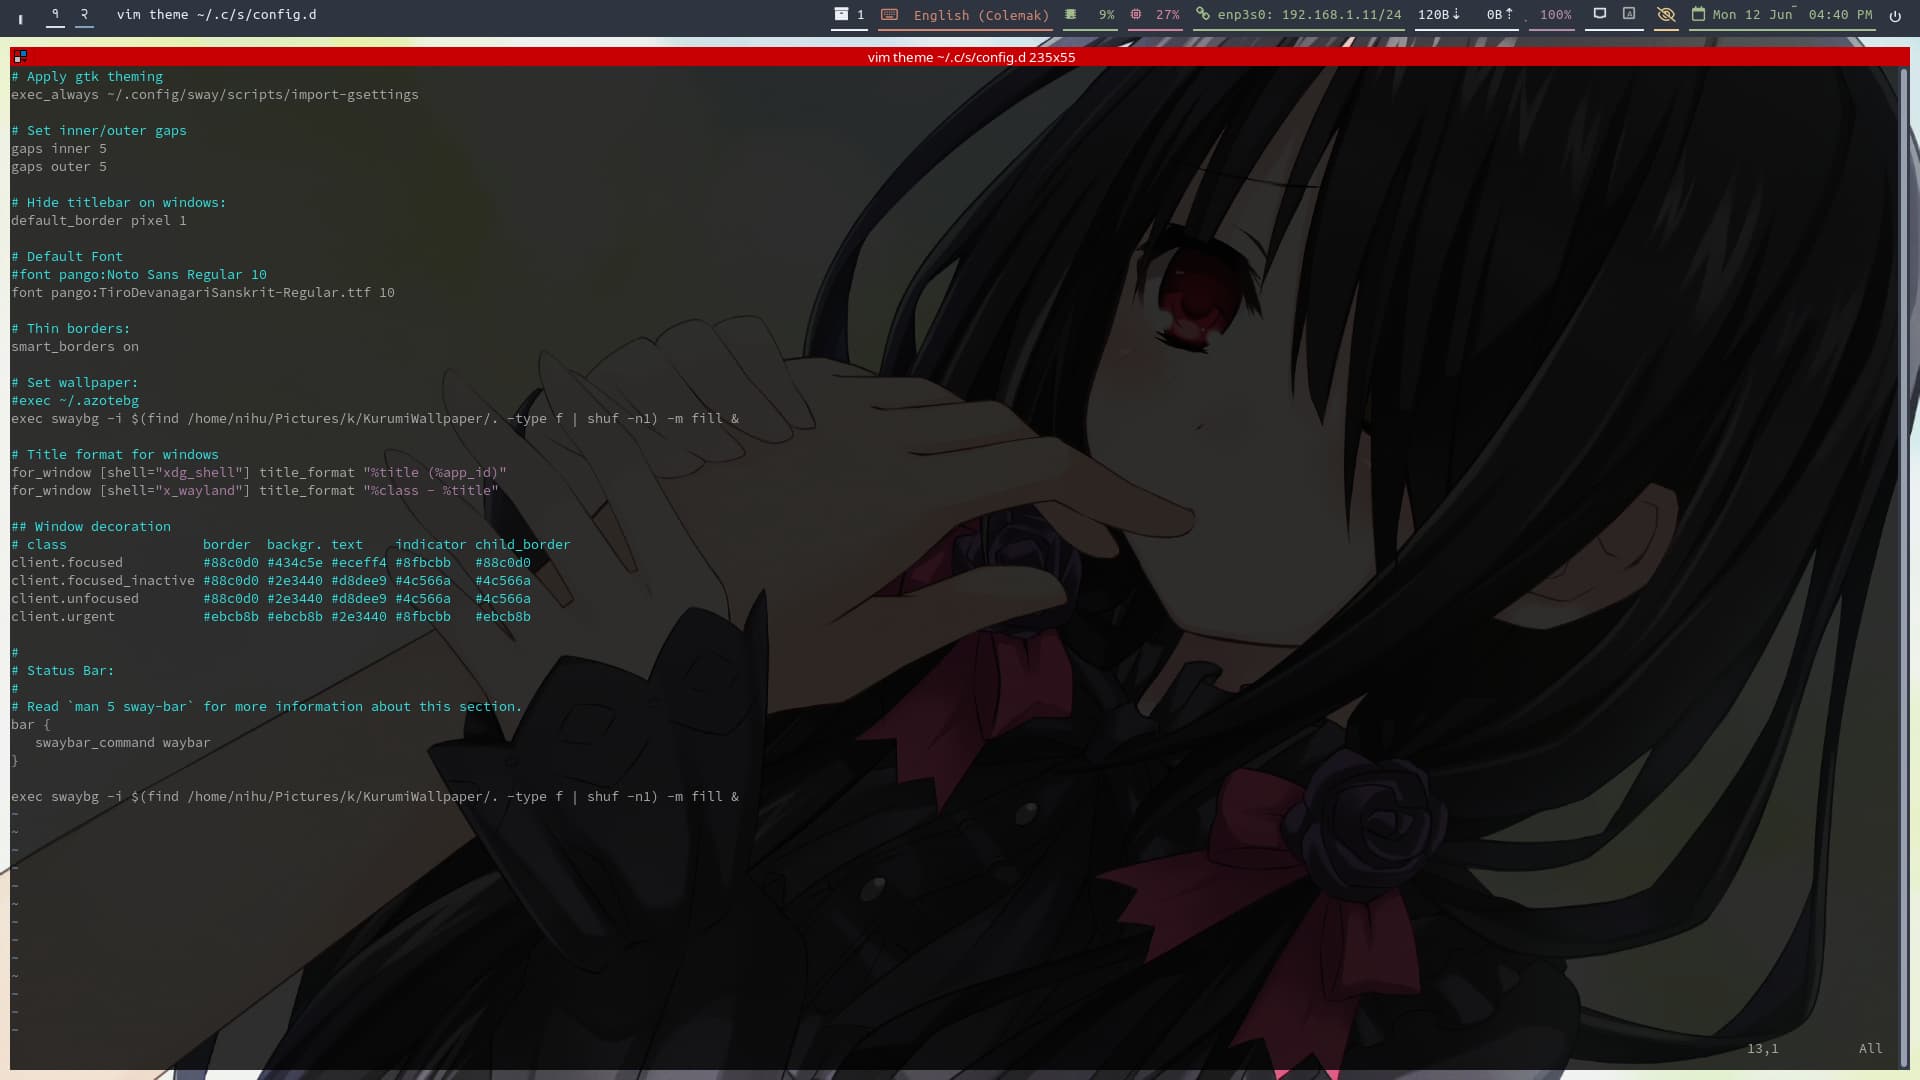Click the 100% level indicator
The width and height of the screenshot is (1920, 1080).
pyautogui.click(x=1555, y=15)
